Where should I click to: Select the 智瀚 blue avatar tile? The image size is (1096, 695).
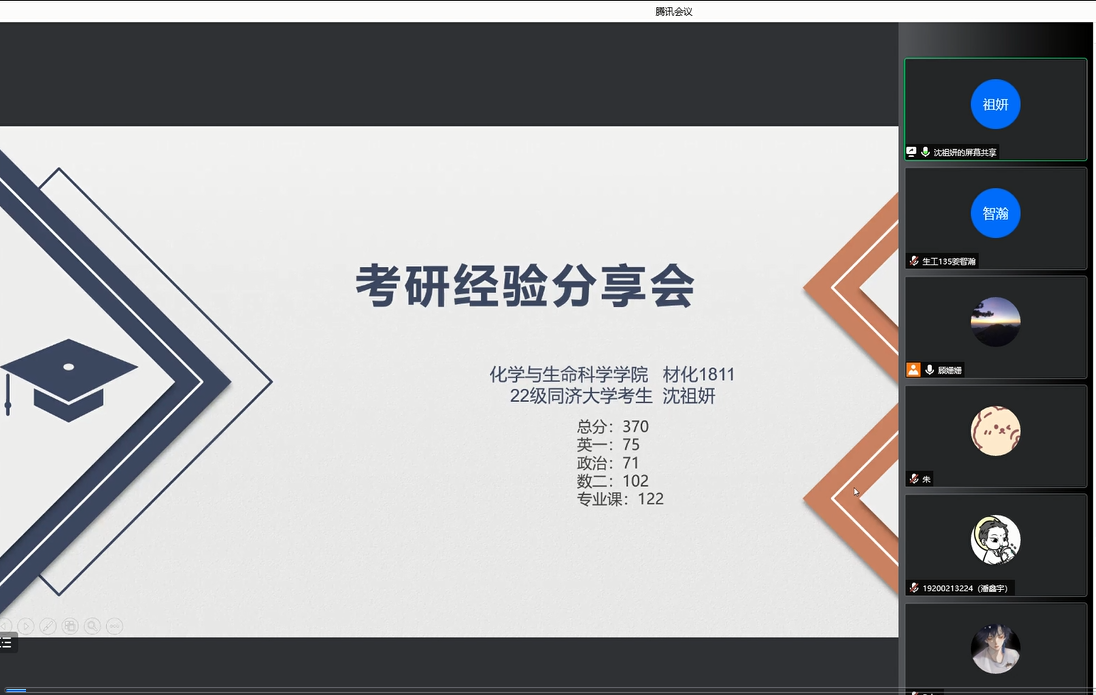click(995, 213)
